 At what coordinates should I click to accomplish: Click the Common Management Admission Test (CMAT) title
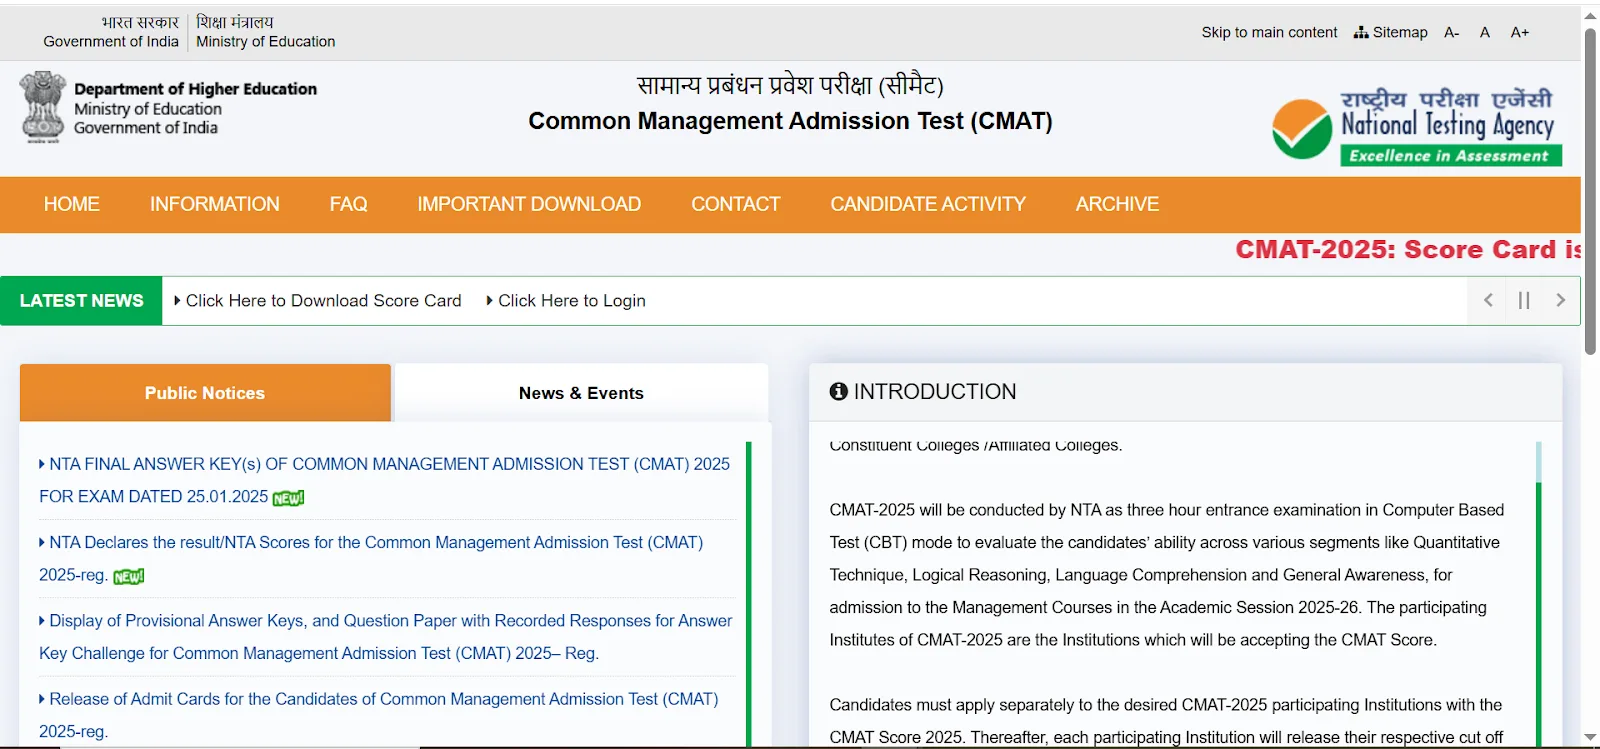pos(790,121)
